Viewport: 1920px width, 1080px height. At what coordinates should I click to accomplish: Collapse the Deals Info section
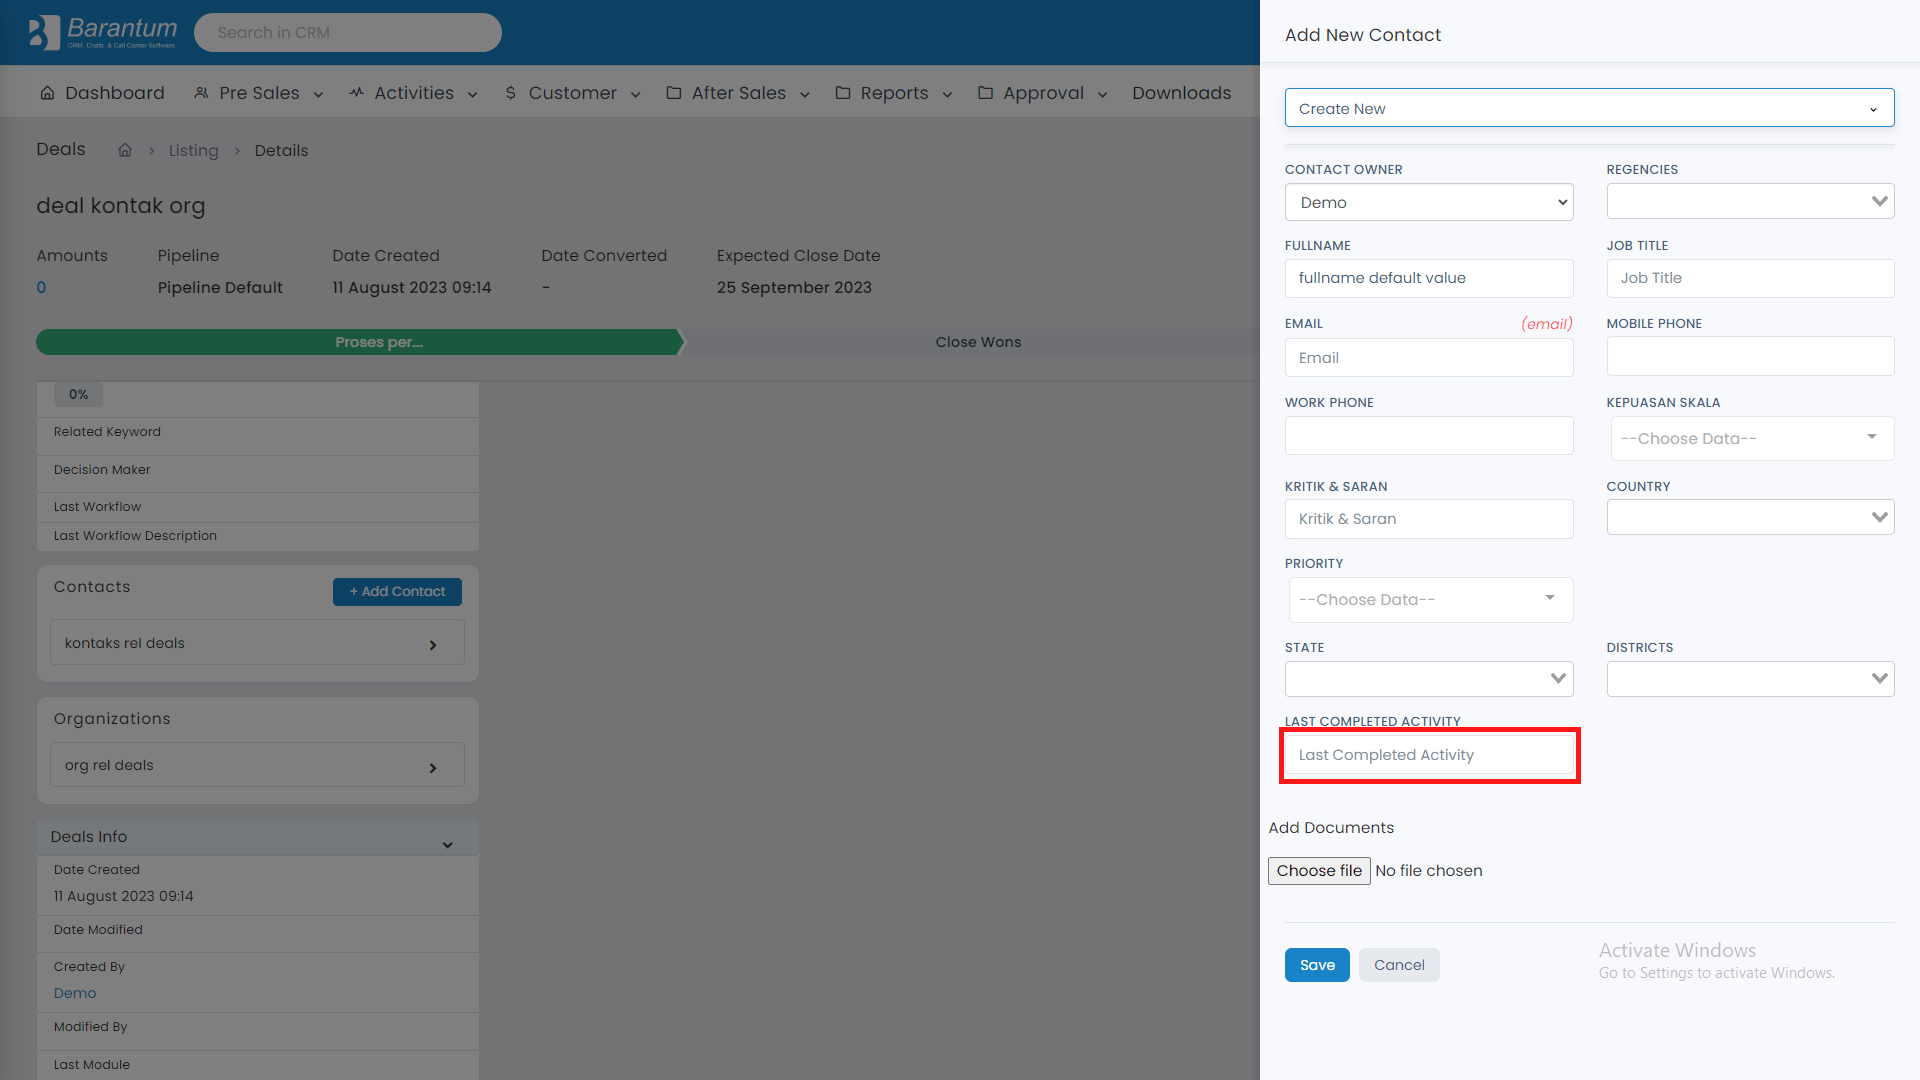tap(447, 845)
